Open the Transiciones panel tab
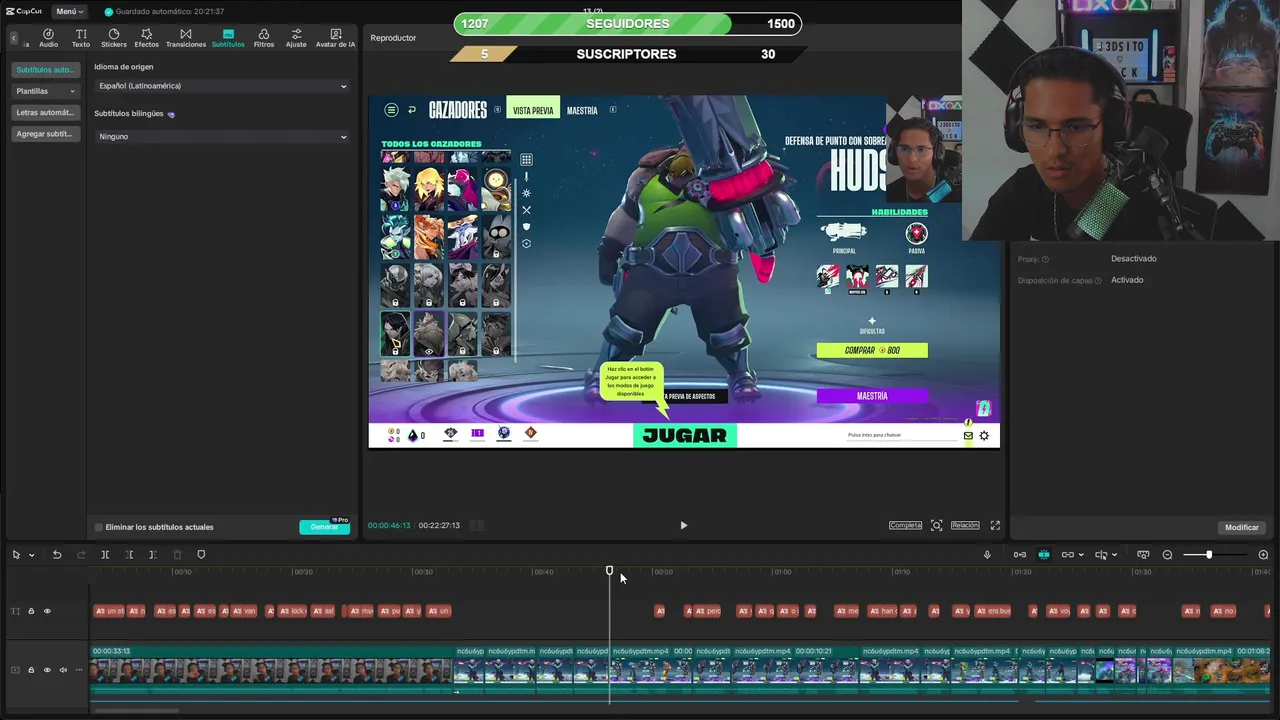Screen dimensions: 1280x720 [186, 38]
